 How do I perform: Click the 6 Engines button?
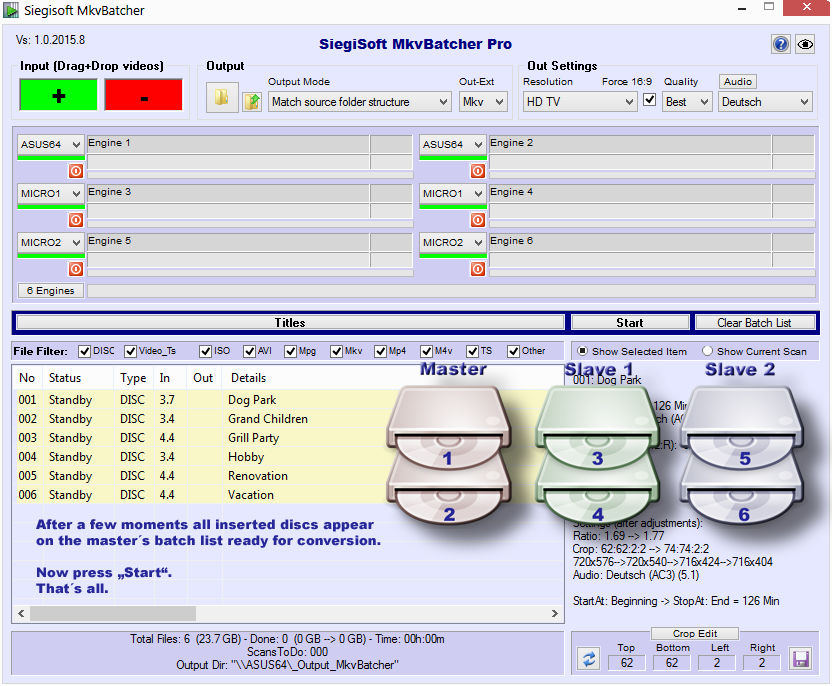pyautogui.click(x=50, y=291)
